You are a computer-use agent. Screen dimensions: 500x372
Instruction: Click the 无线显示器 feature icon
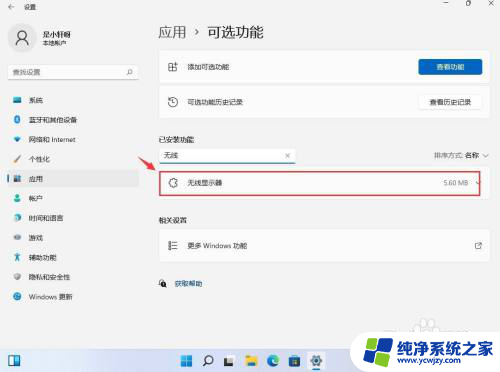pyautogui.click(x=173, y=183)
